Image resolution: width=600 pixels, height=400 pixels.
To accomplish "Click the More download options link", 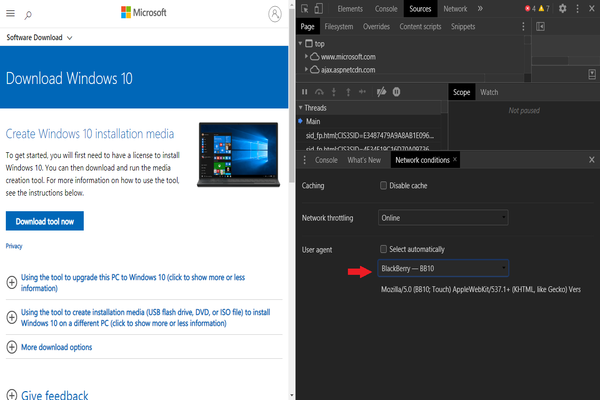I will tap(56, 347).
